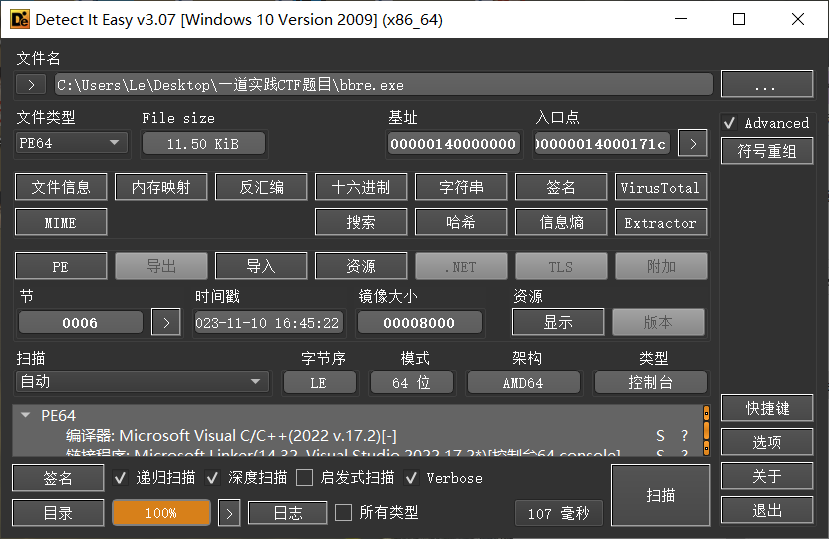Click the upper 签名 signatures button
The image size is (829, 539).
coord(560,187)
